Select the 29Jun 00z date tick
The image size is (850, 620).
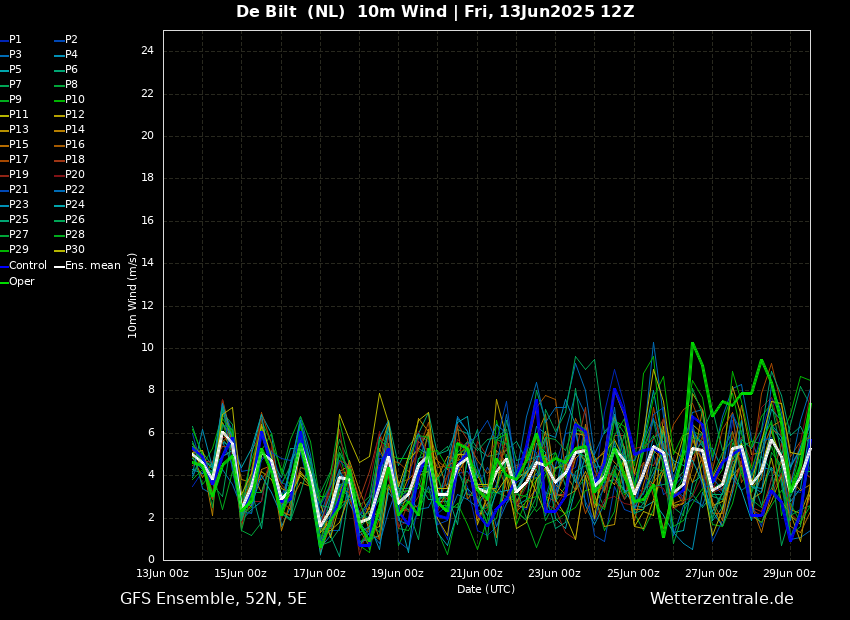pos(789,574)
